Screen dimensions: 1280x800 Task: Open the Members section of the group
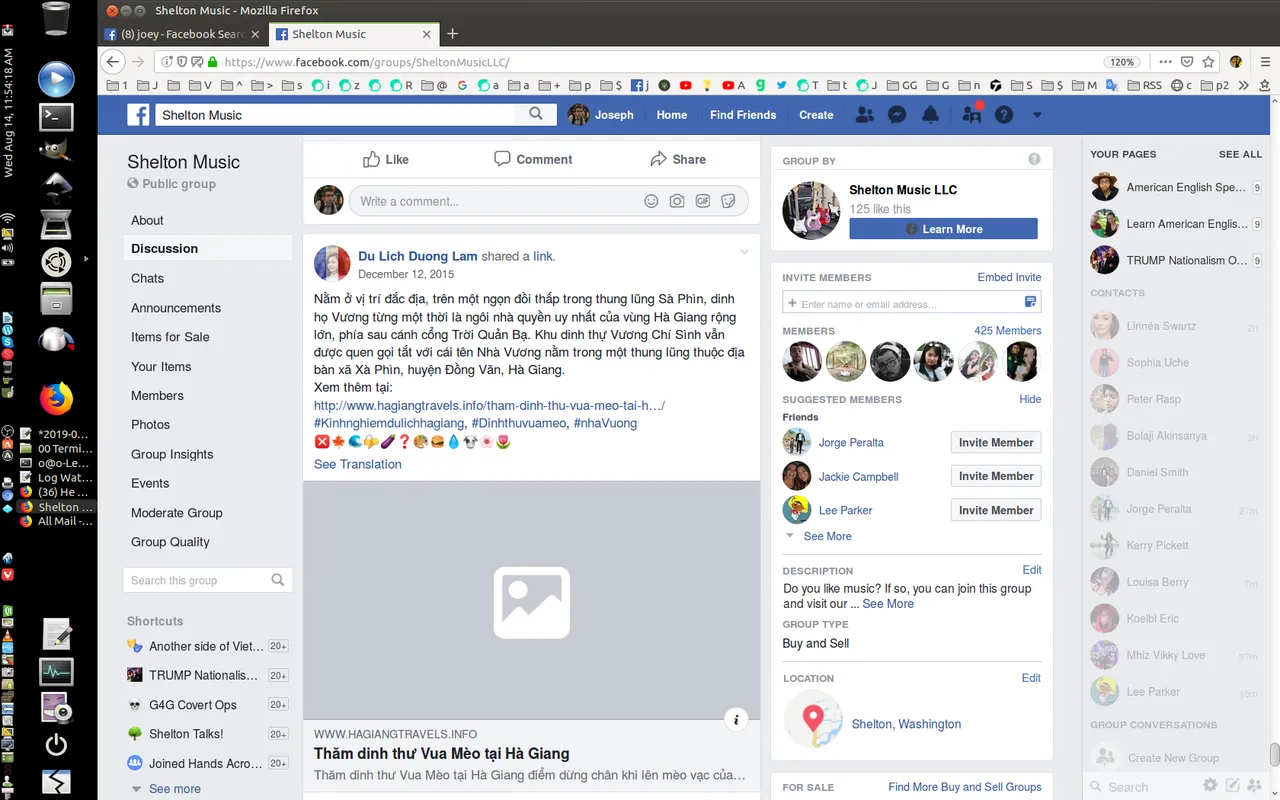[x=157, y=396]
